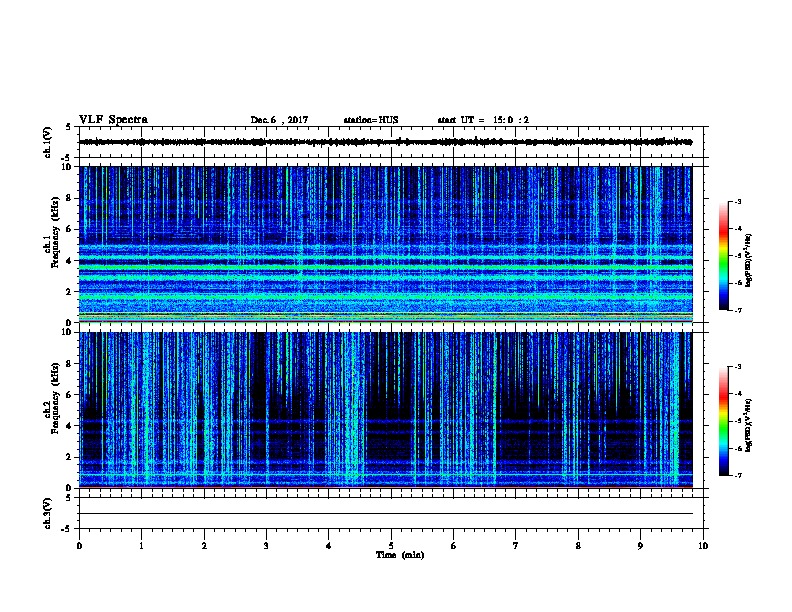
Task: Click the ch.2 color scale bar
Action: [724, 421]
